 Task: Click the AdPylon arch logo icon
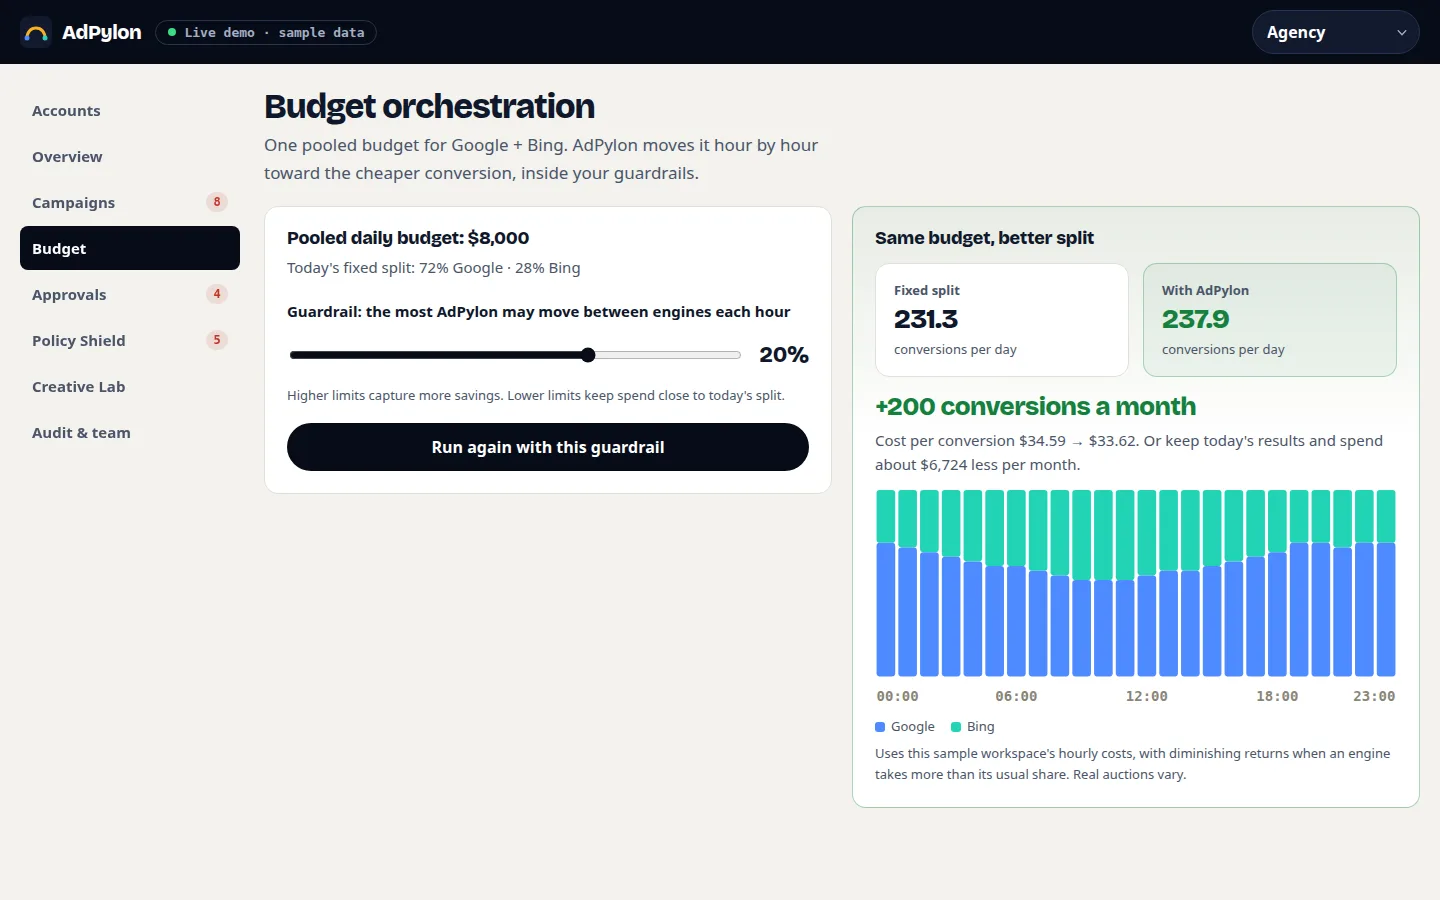tap(36, 32)
